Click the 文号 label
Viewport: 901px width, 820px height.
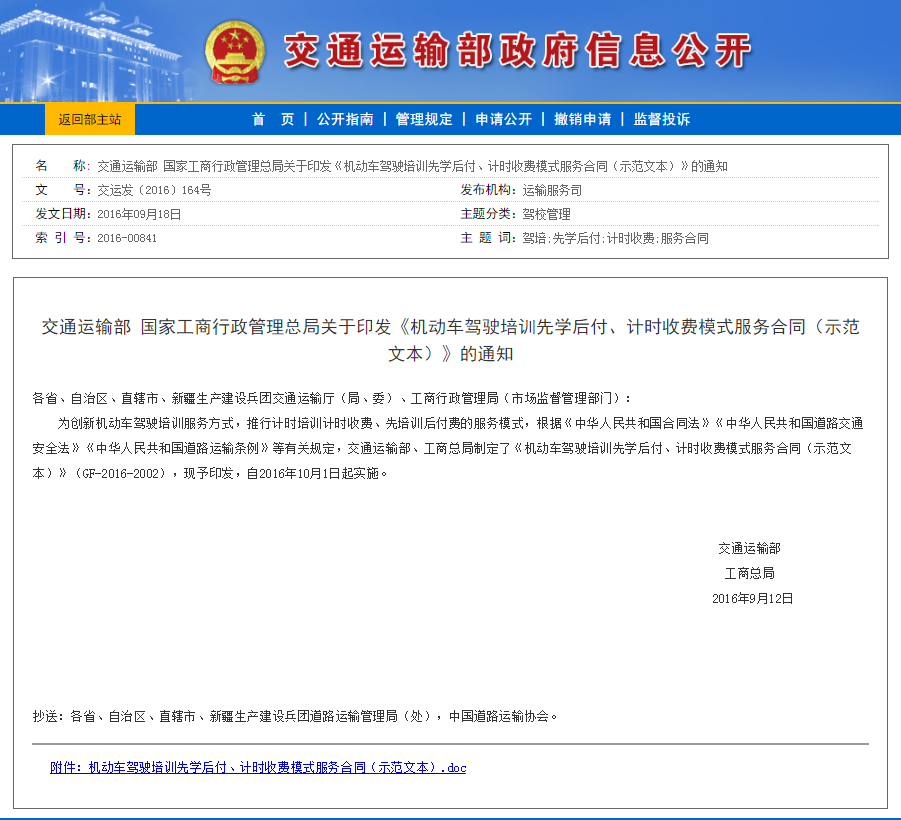coord(63,190)
